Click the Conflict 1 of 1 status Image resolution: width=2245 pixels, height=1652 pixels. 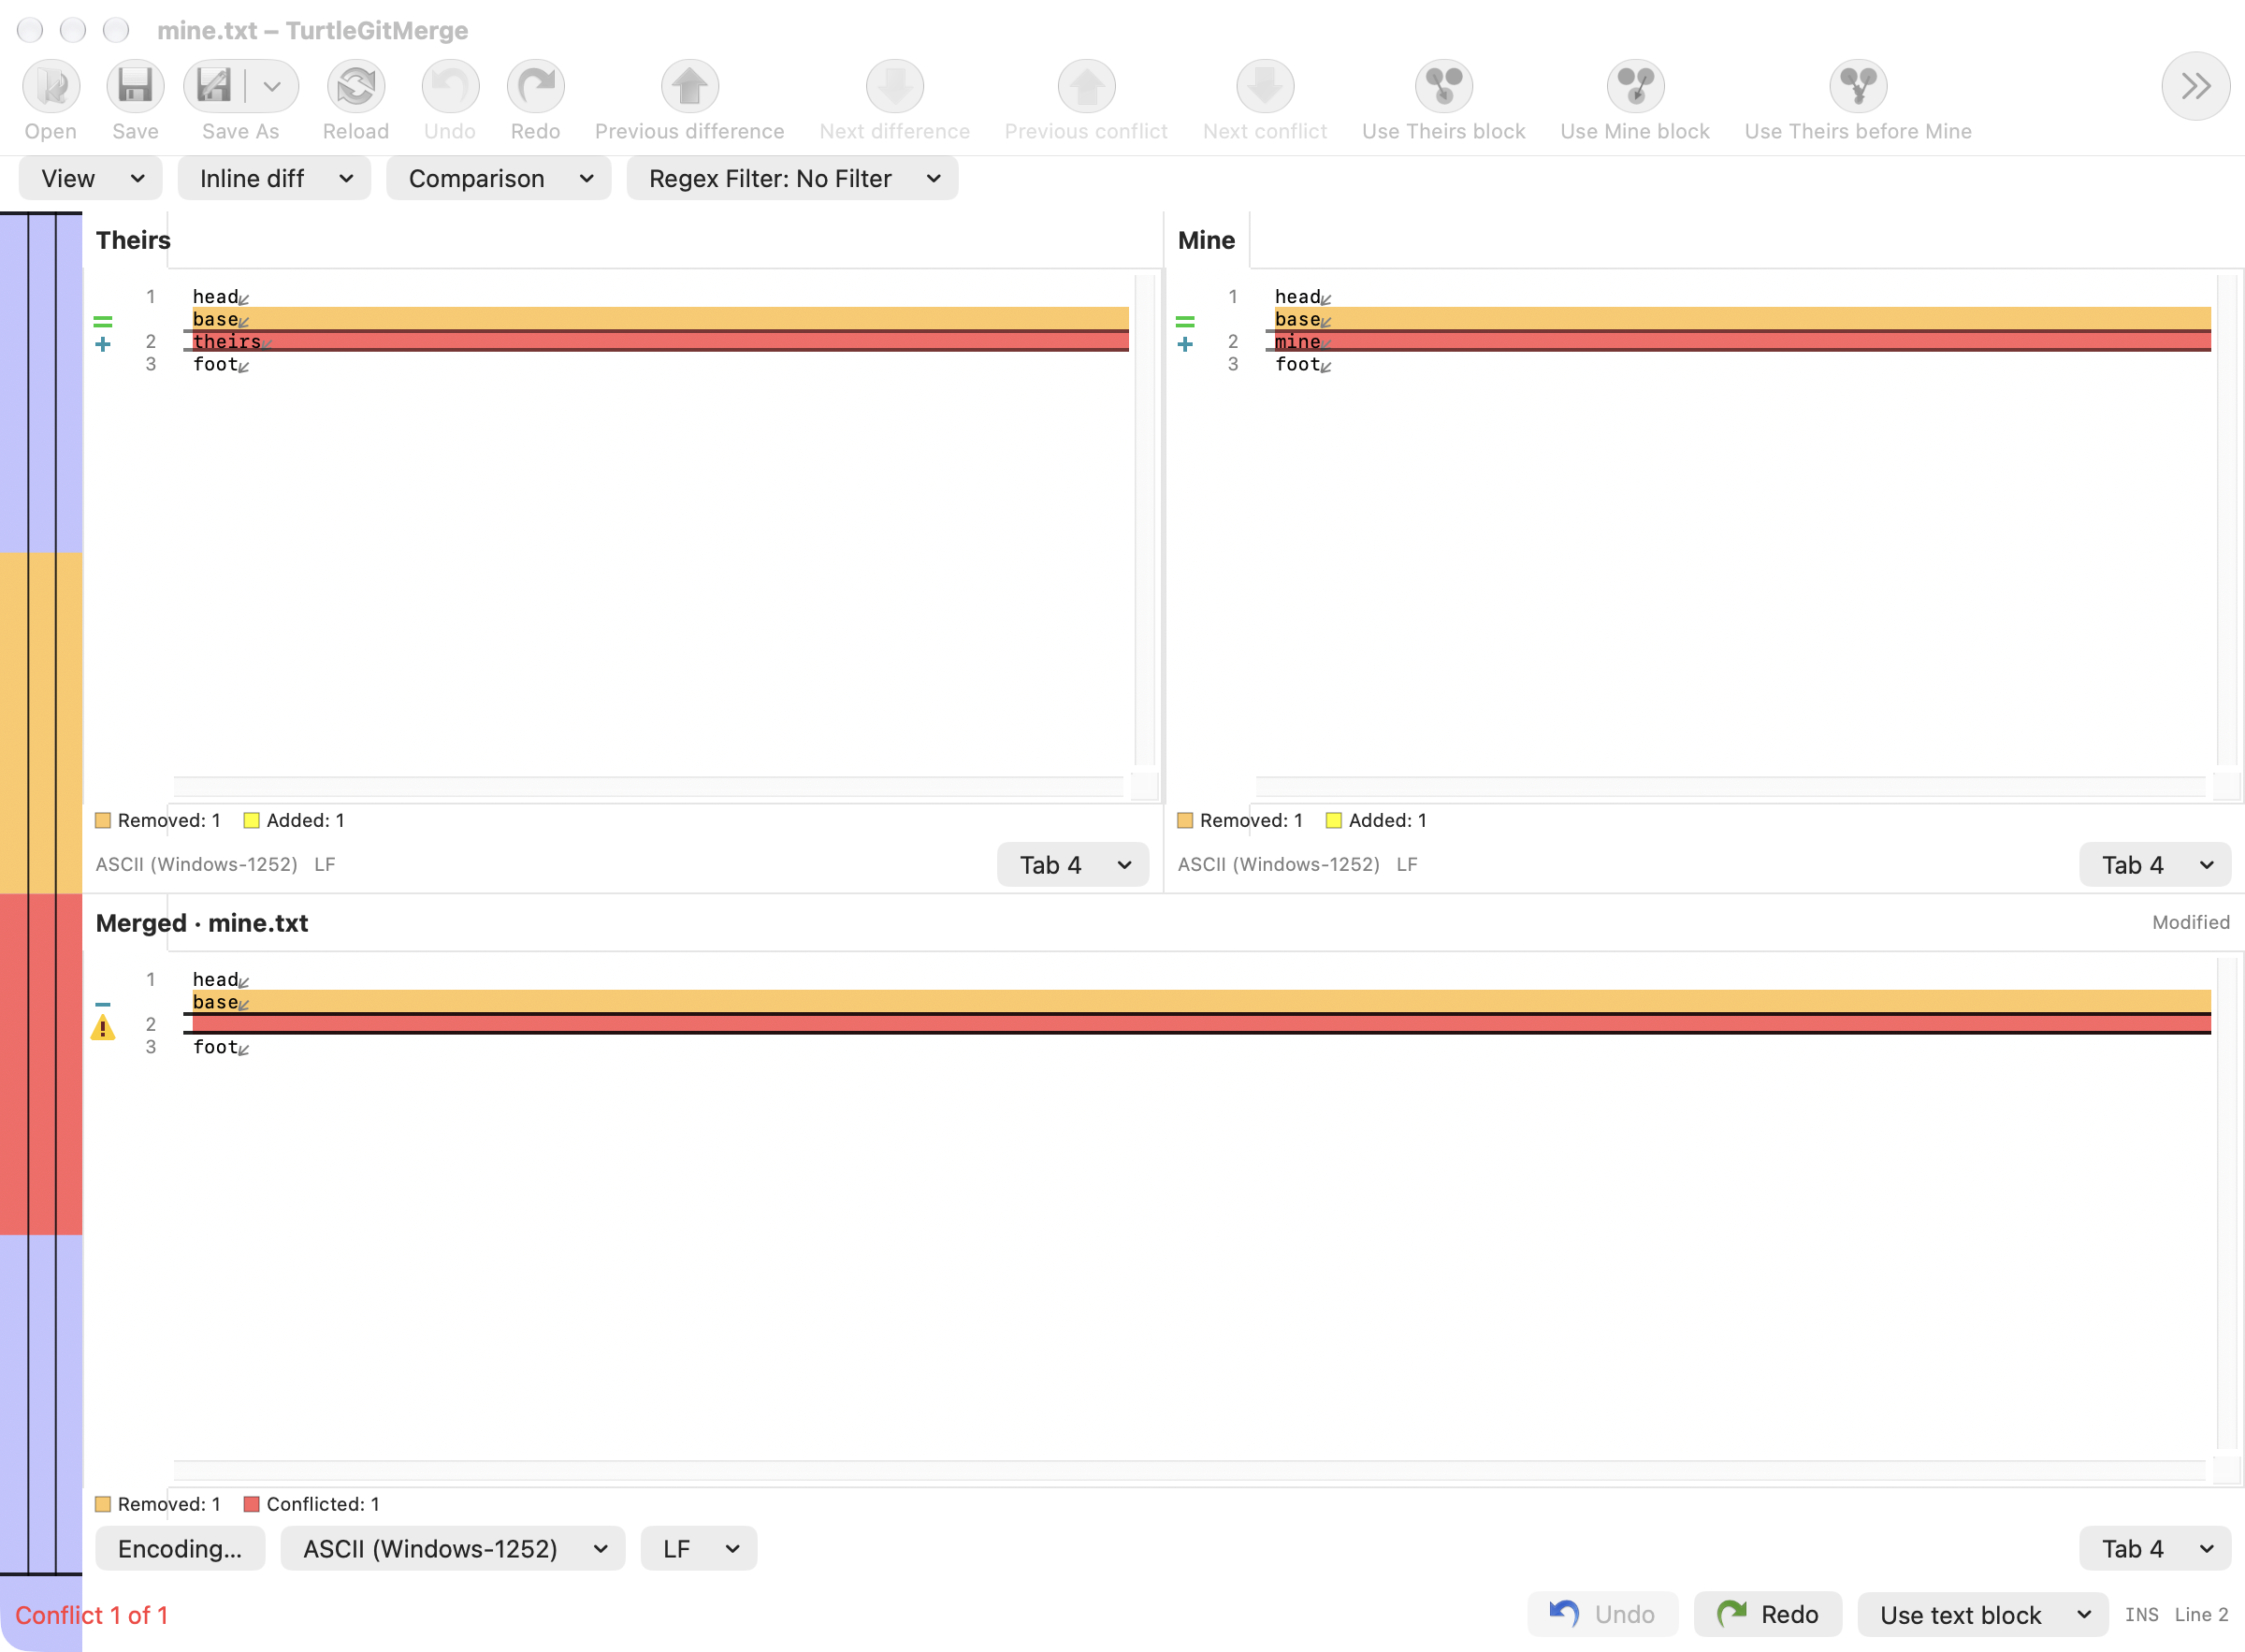[x=92, y=1615]
